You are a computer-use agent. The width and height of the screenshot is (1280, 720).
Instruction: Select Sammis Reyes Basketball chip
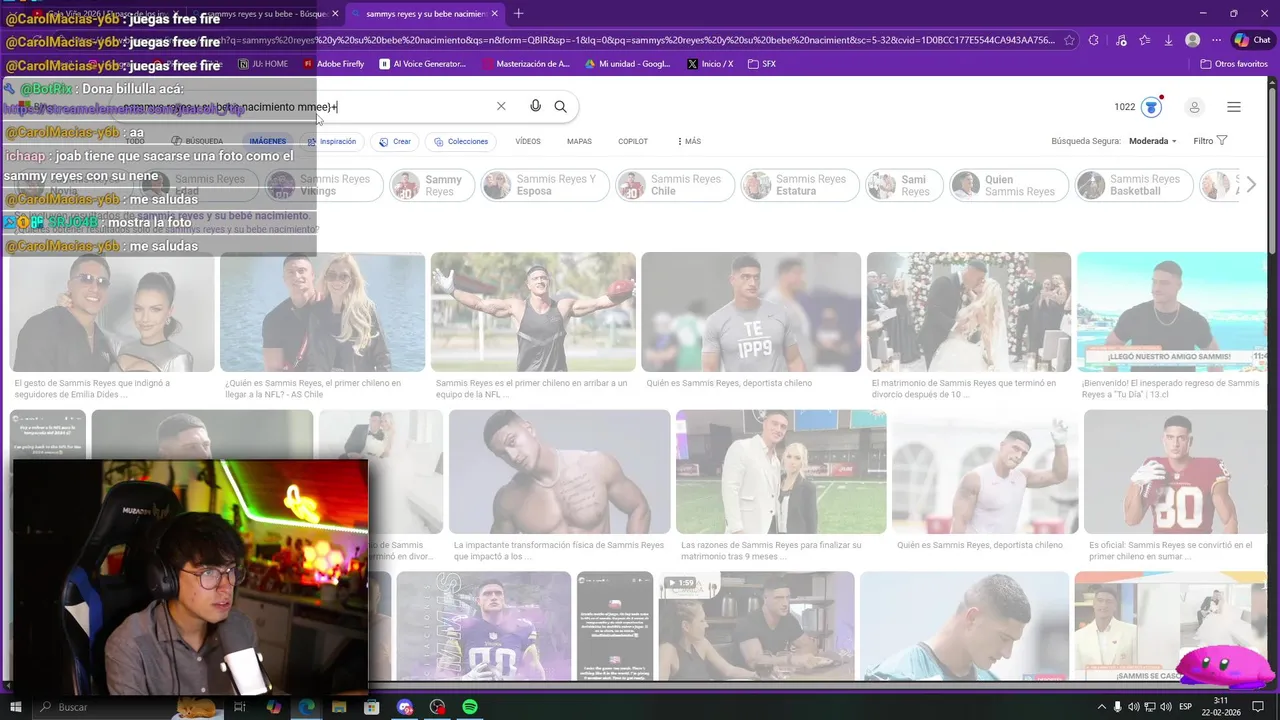click(1135, 185)
